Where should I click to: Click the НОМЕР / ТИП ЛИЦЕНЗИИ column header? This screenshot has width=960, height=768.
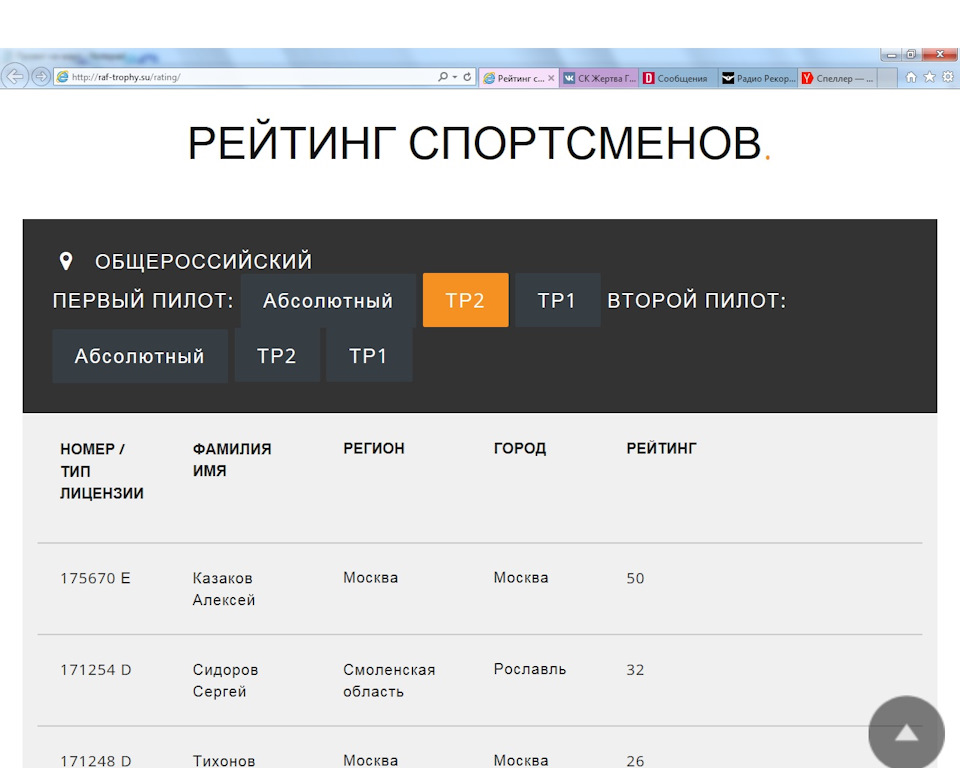[x=102, y=471]
